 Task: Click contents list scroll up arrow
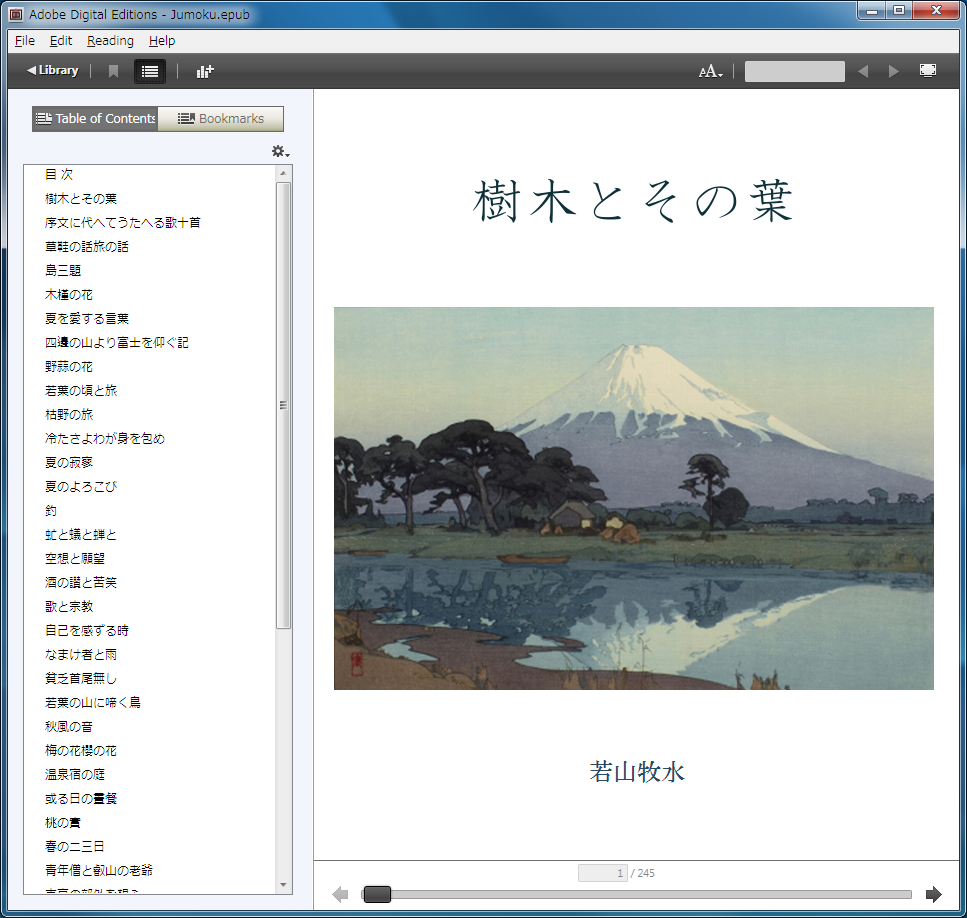pyautogui.click(x=283, y=173)
